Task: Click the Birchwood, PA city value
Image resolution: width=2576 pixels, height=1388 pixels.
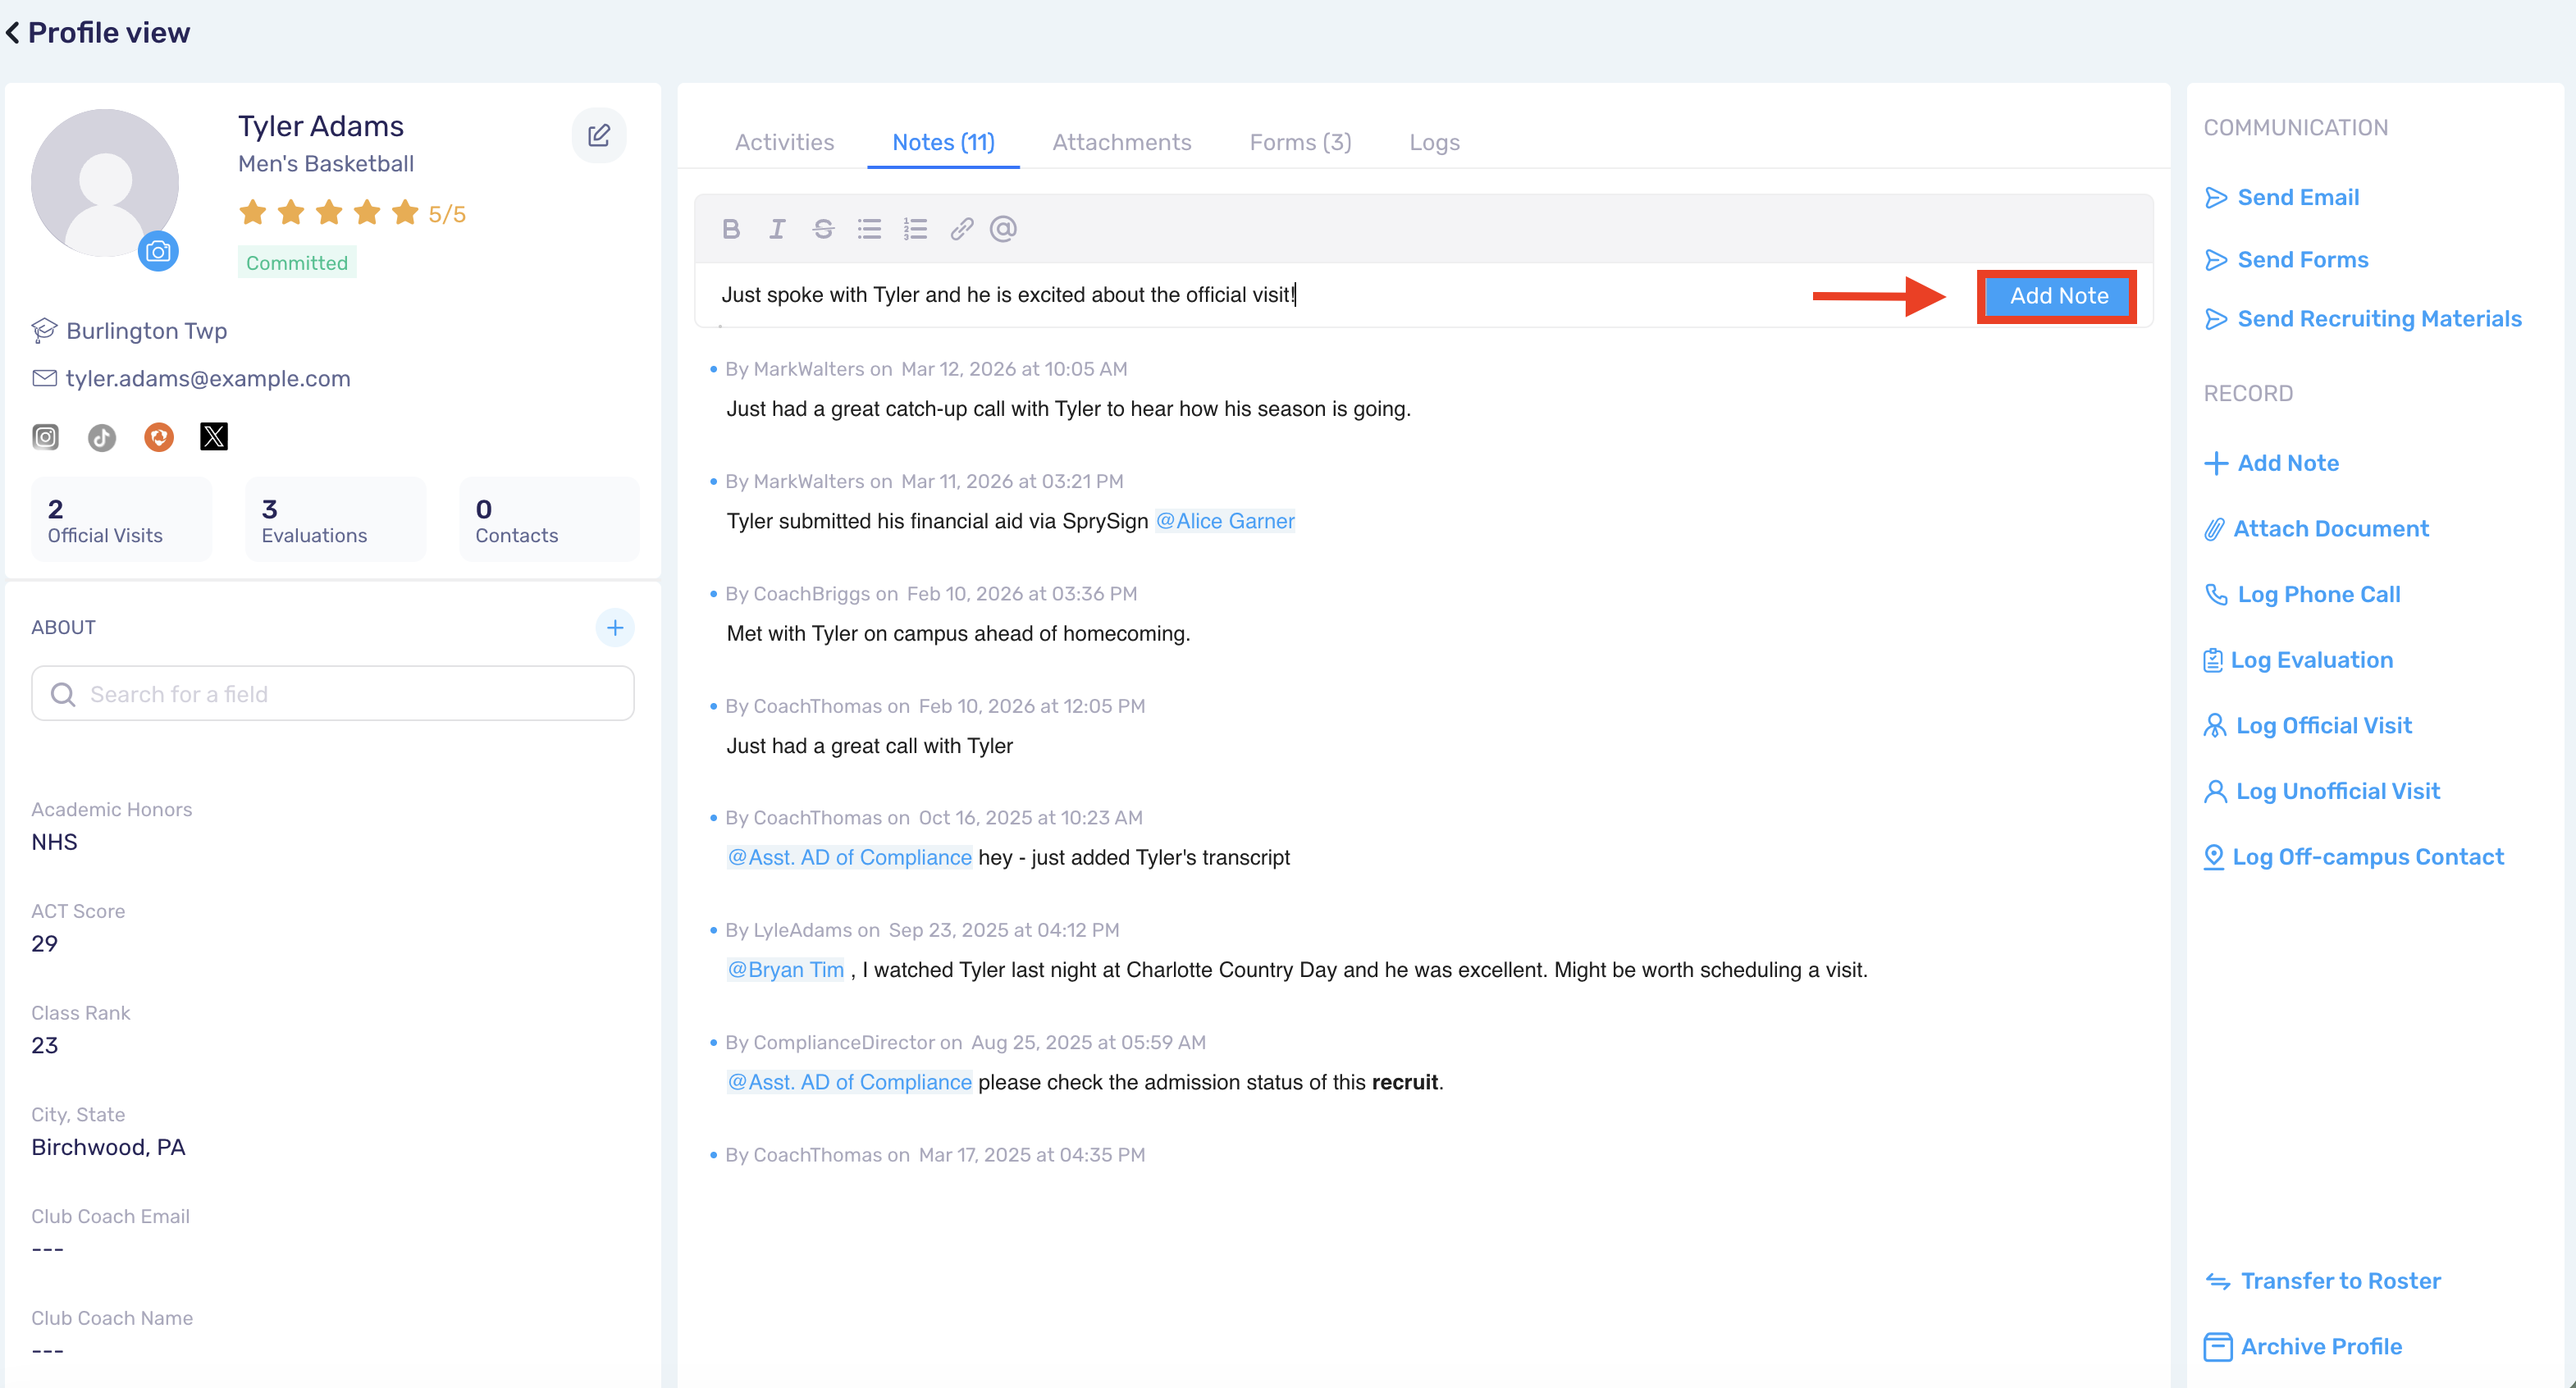Action: click(x=108, y=1147)
